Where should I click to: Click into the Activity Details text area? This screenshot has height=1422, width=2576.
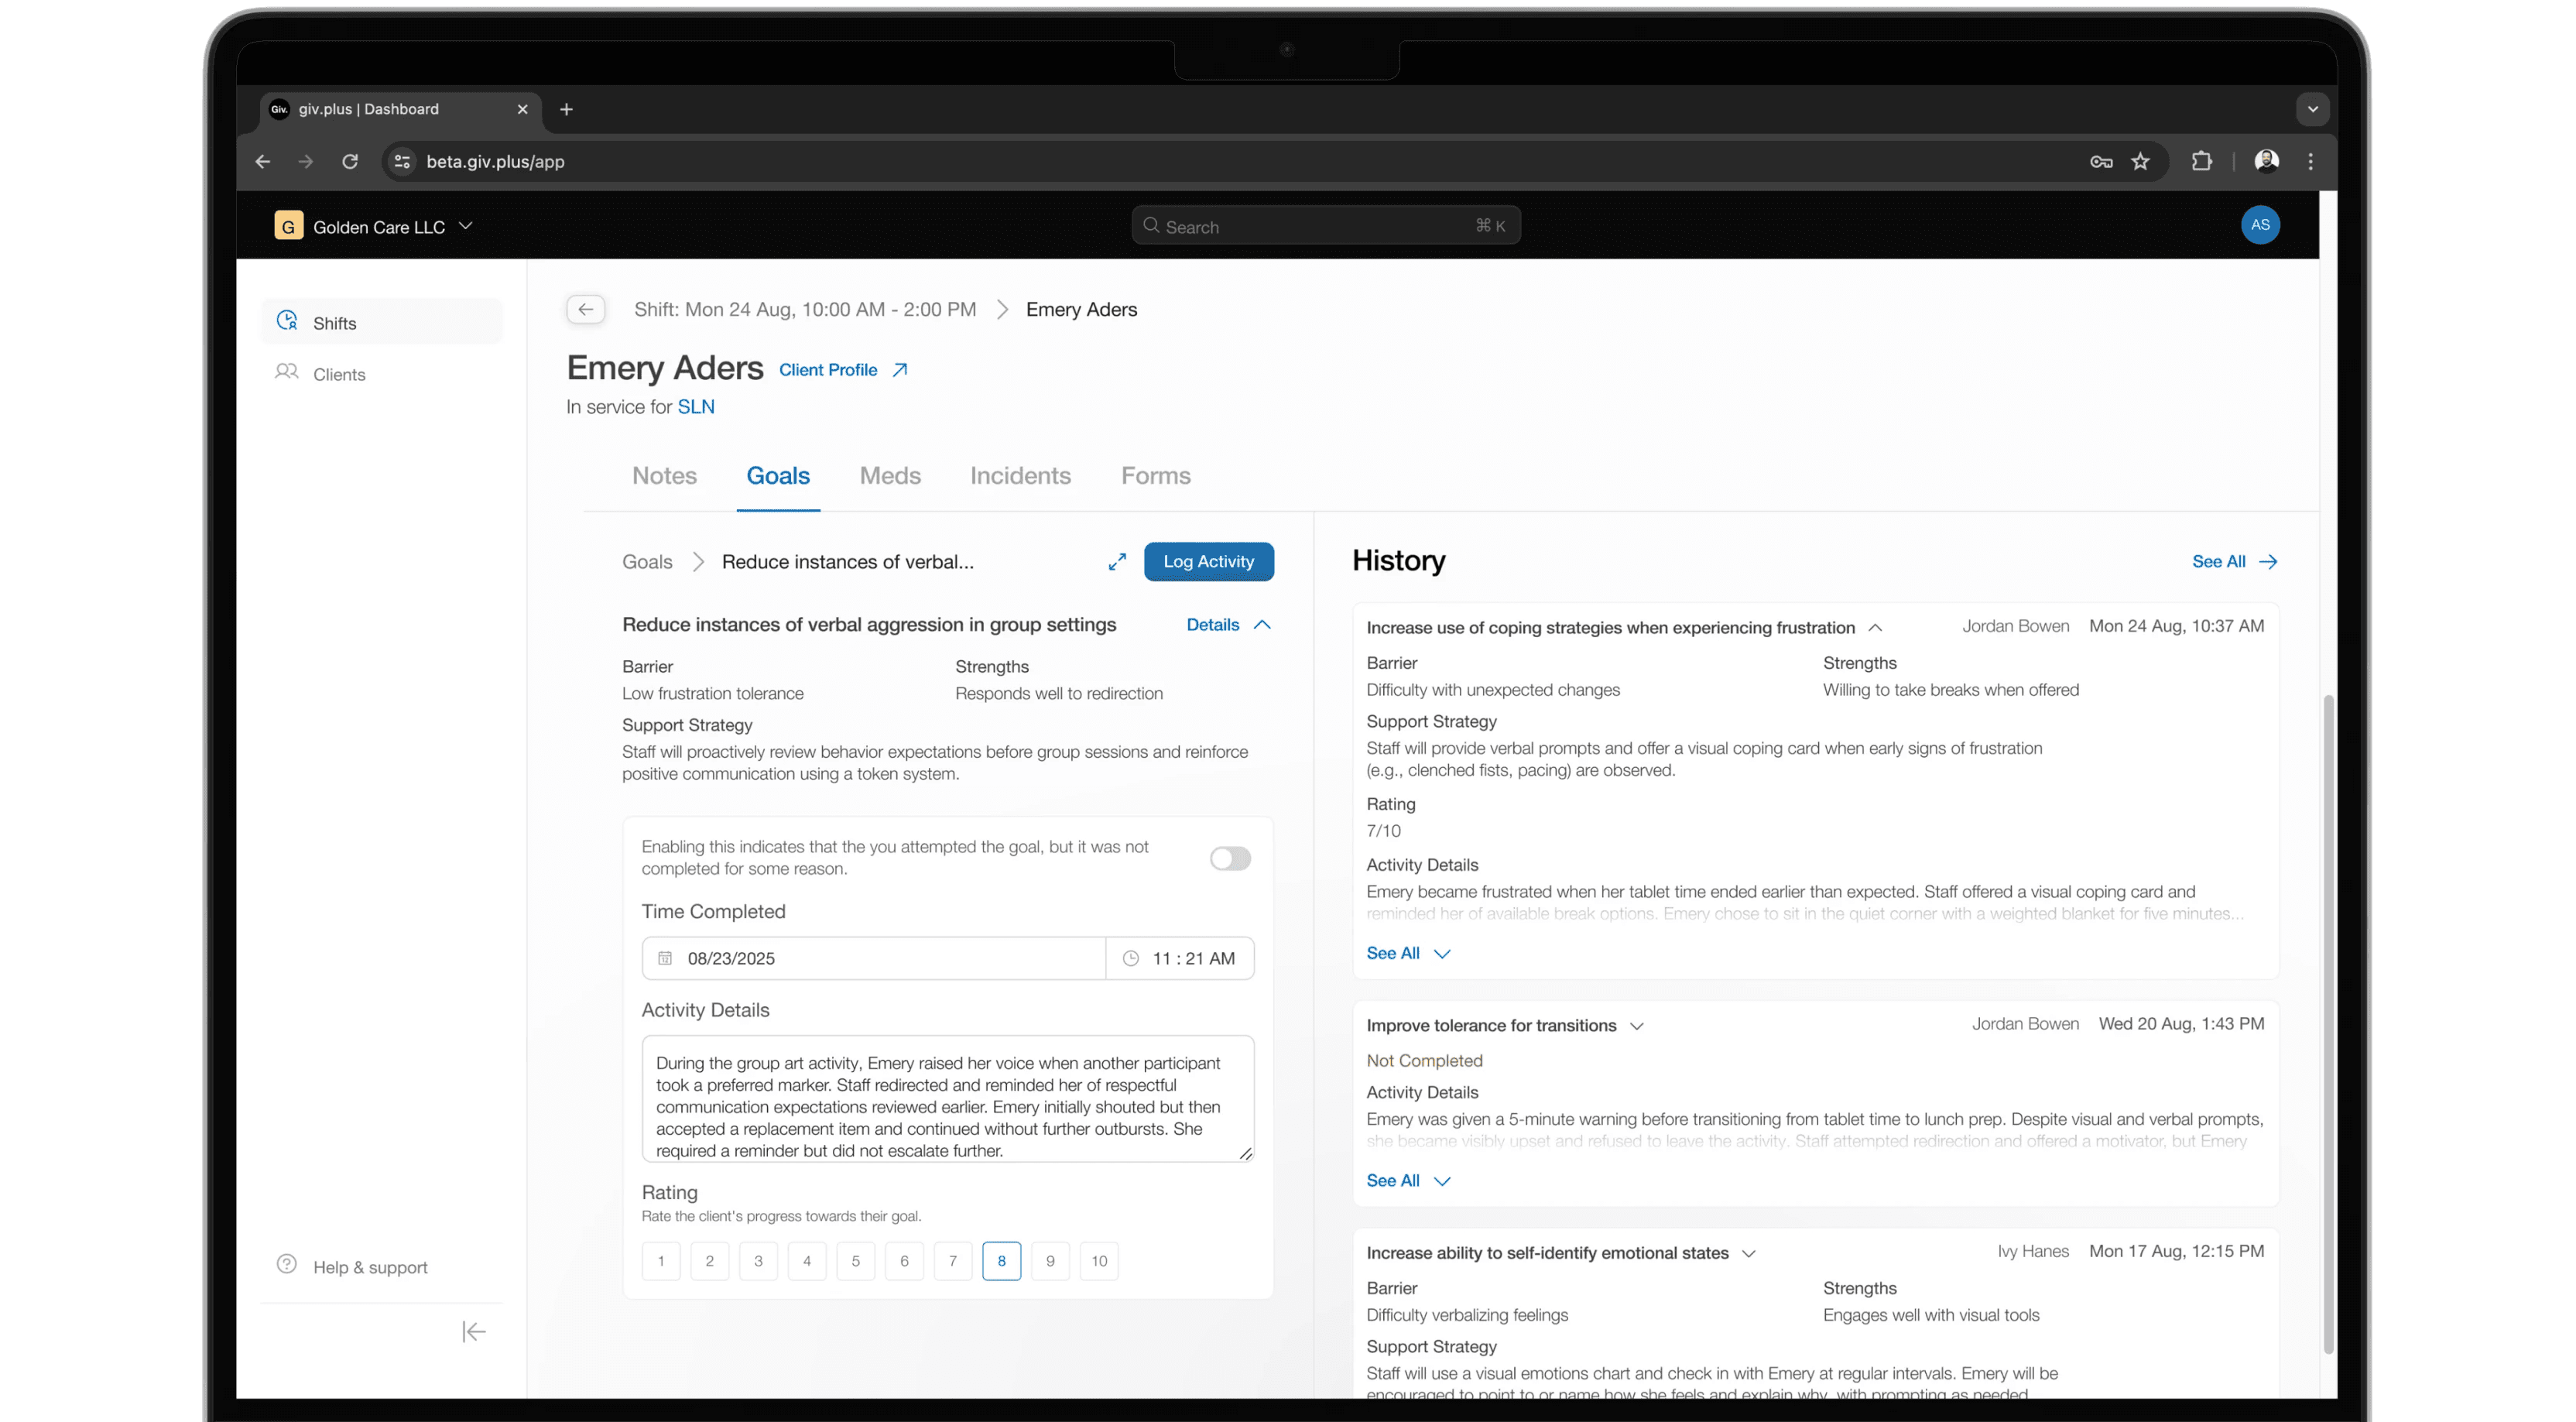click(x=947, y=1099)
